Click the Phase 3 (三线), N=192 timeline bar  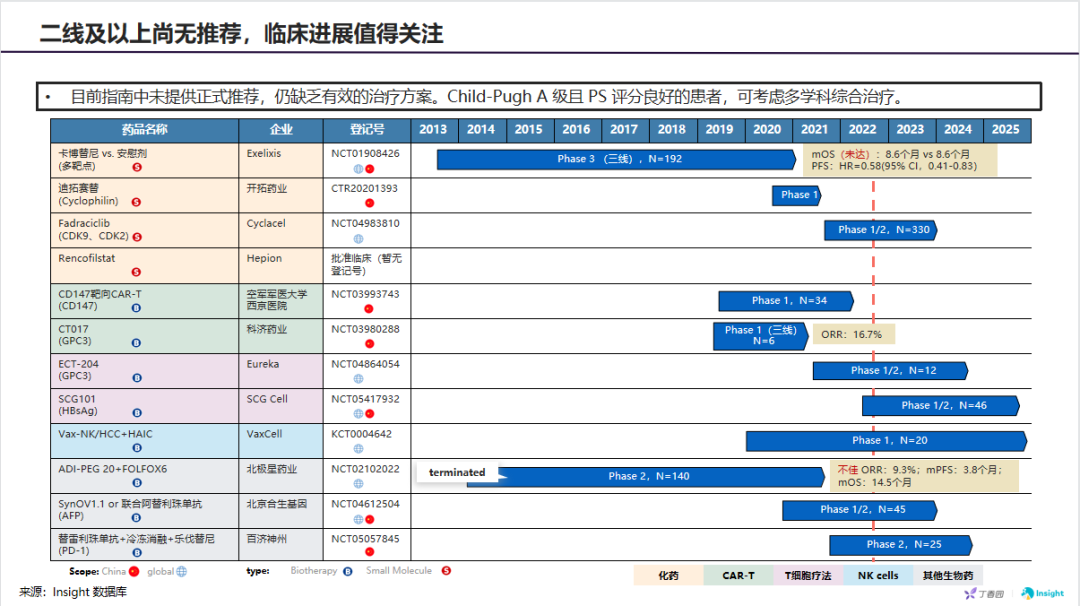tap(616, 159)
